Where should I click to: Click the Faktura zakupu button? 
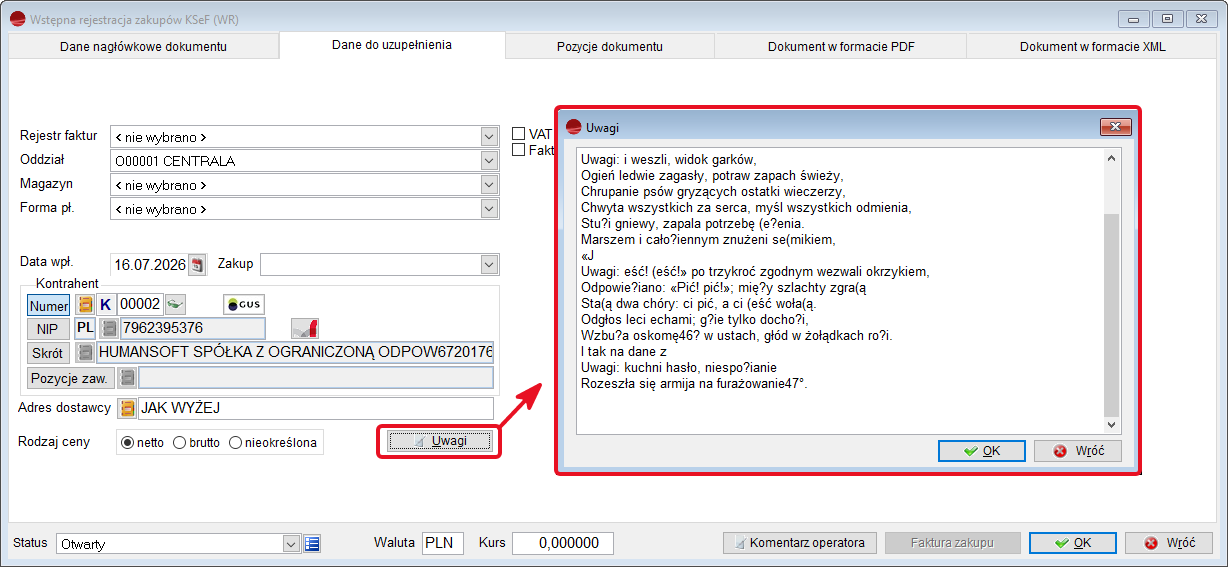point(952,543)
